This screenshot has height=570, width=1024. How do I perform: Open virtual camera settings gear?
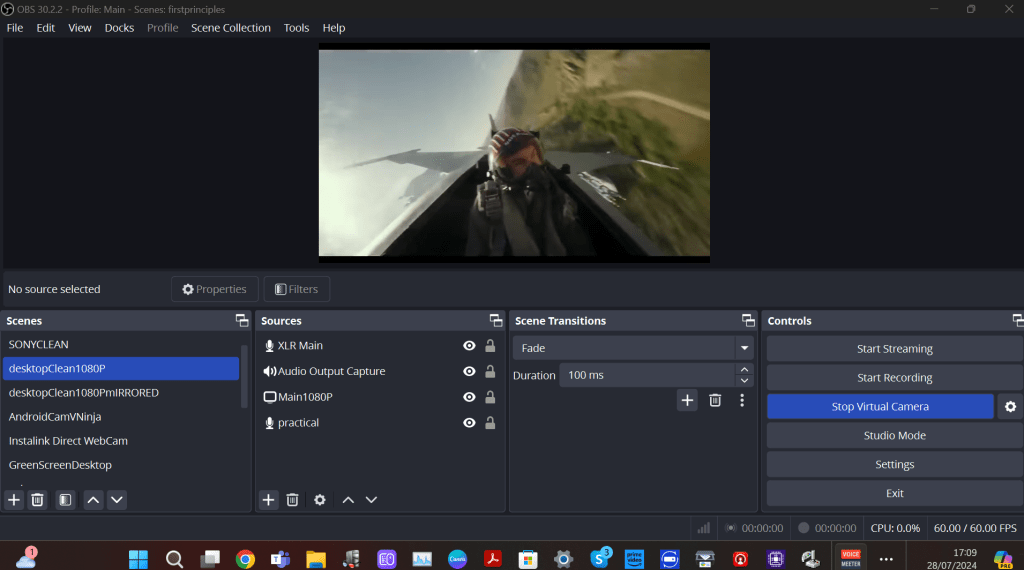(1010, 407)
